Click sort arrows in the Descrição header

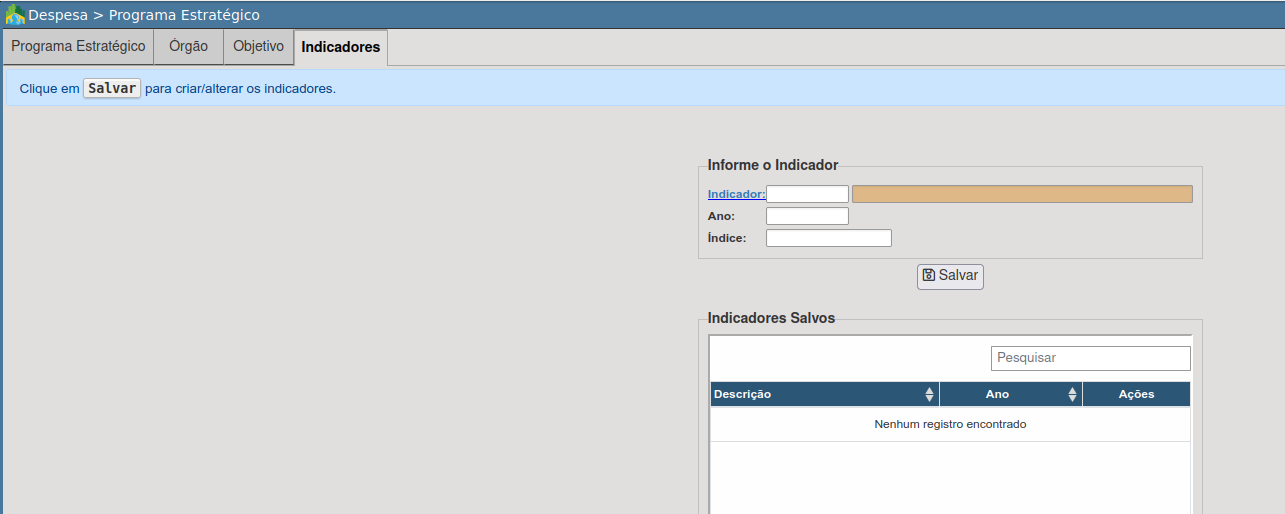coord(929,394)
